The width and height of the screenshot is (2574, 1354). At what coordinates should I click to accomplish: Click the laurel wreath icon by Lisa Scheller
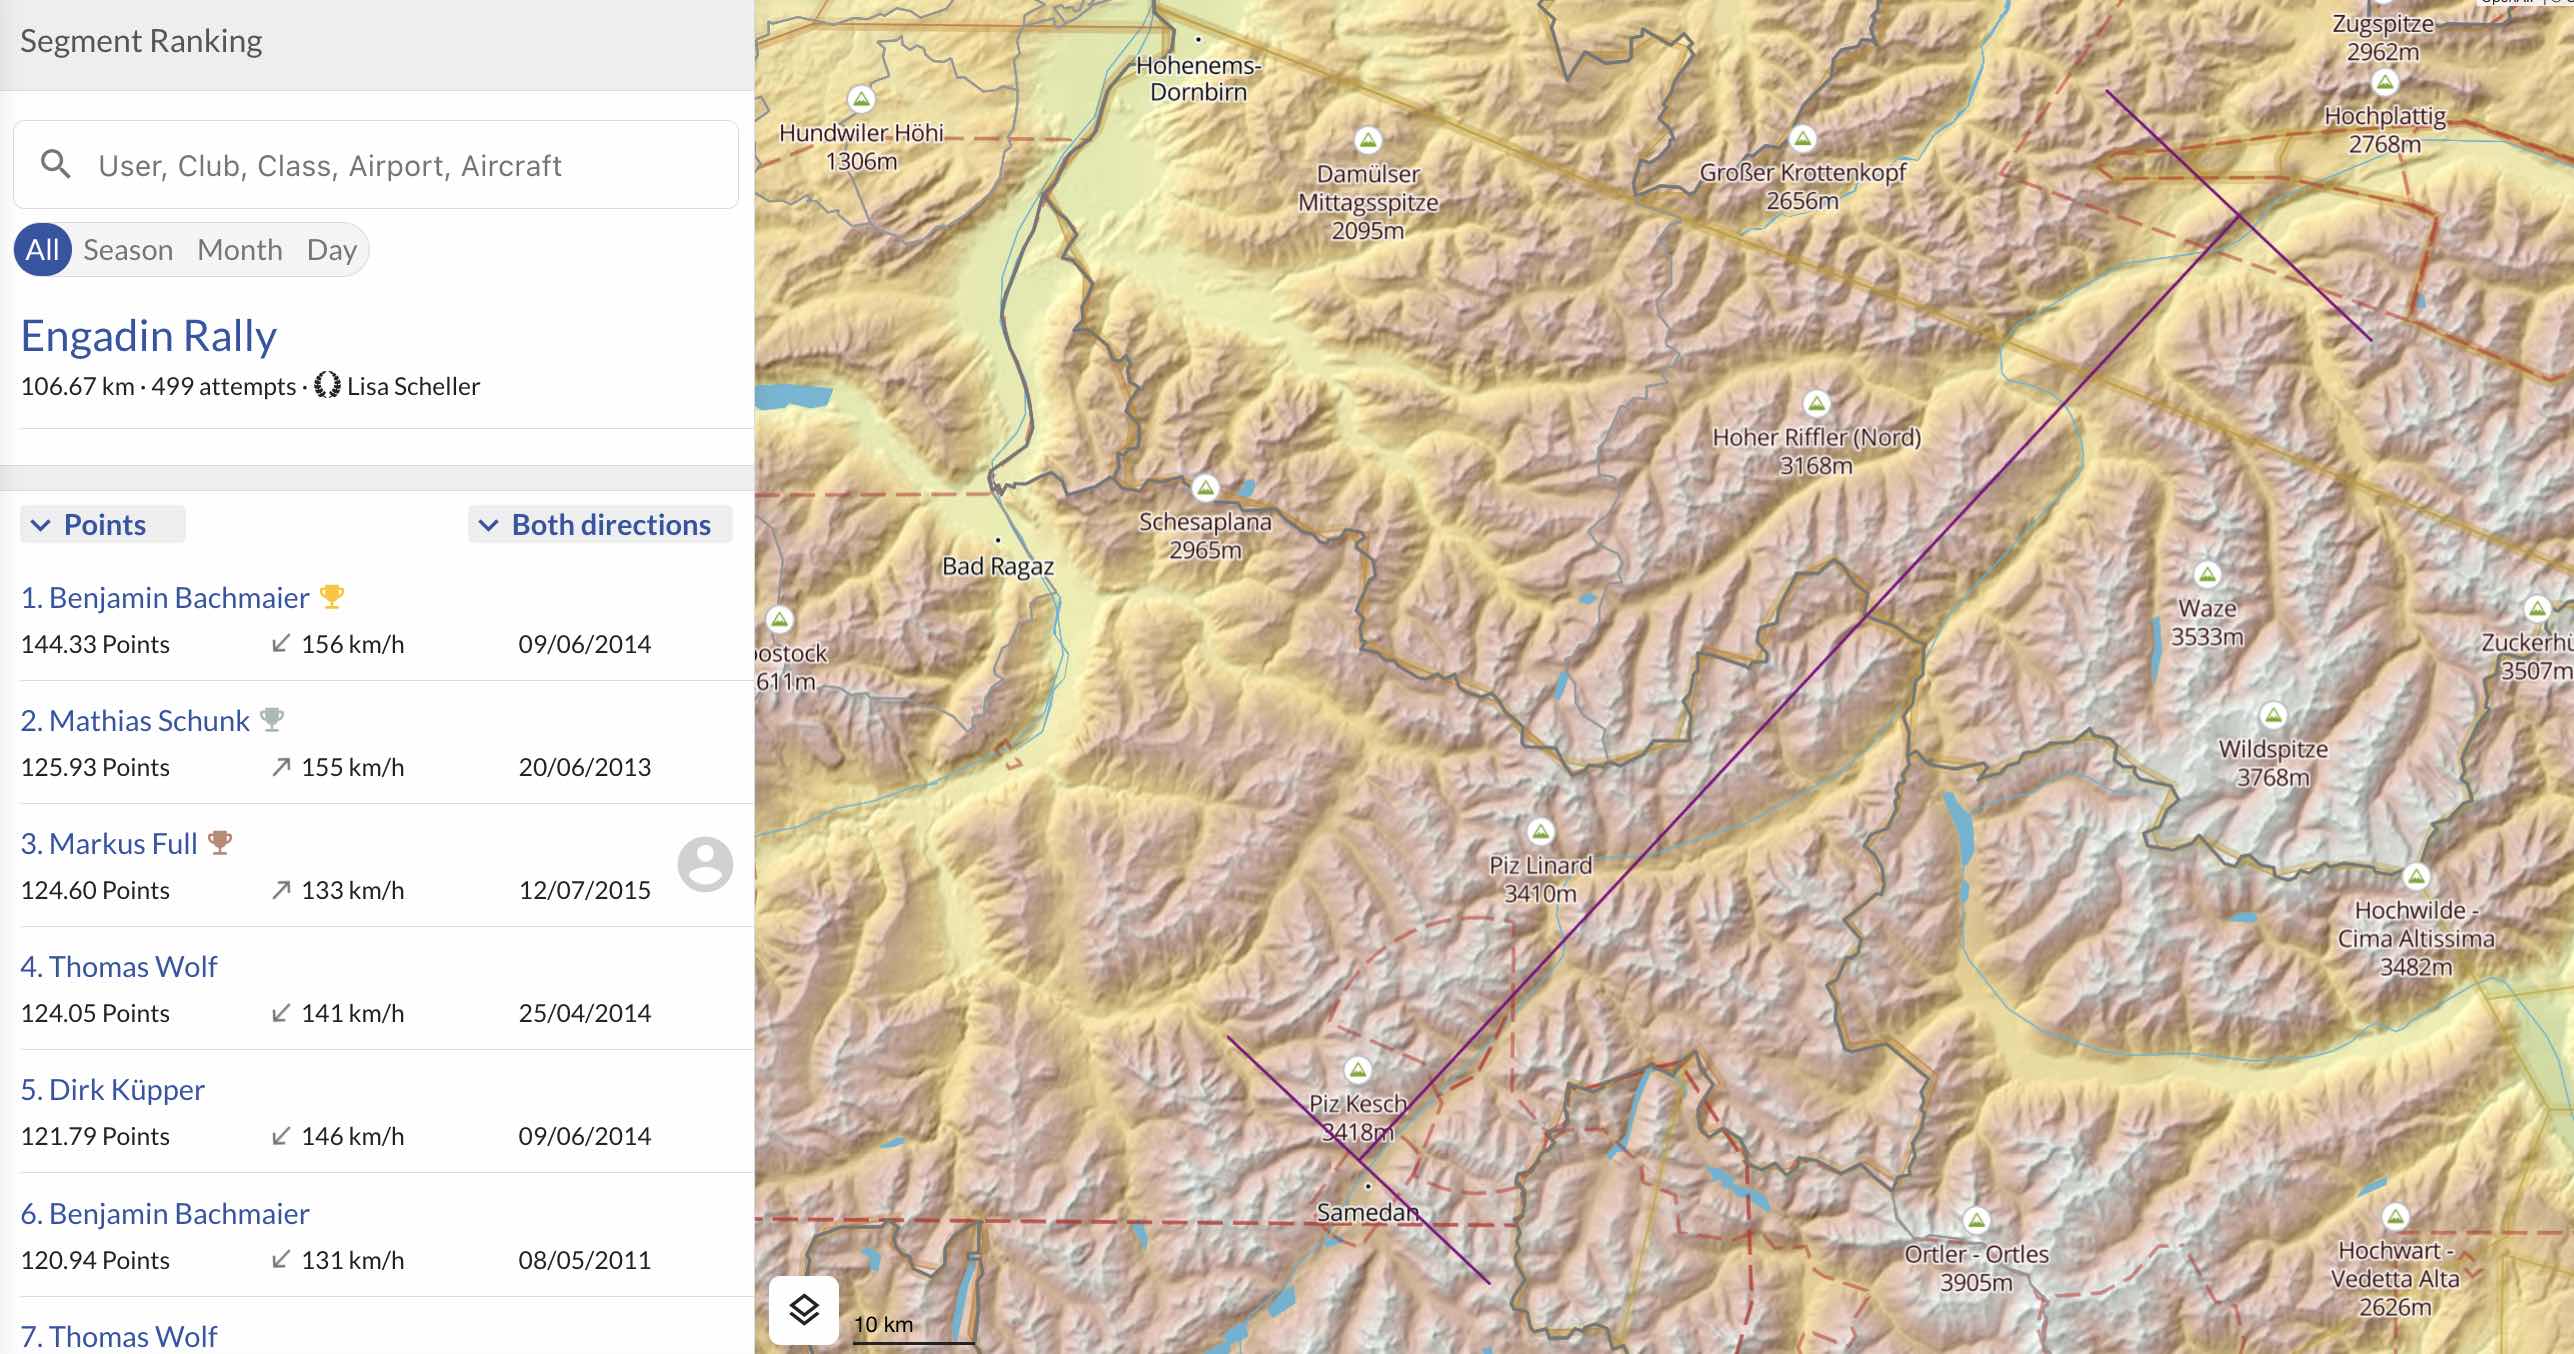coord(327,386)
